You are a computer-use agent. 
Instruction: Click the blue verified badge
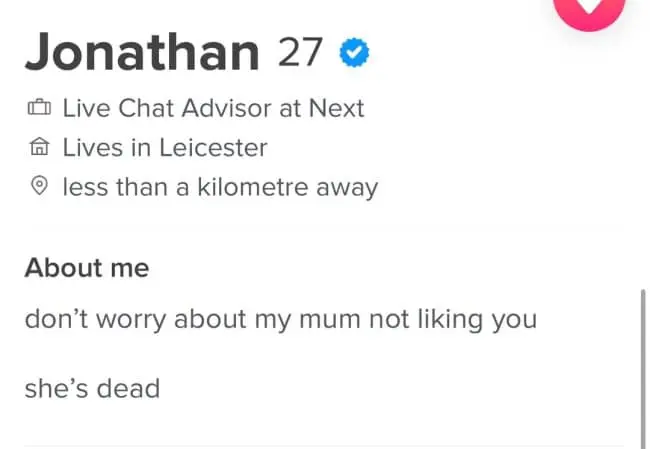[x=355, y=53]
